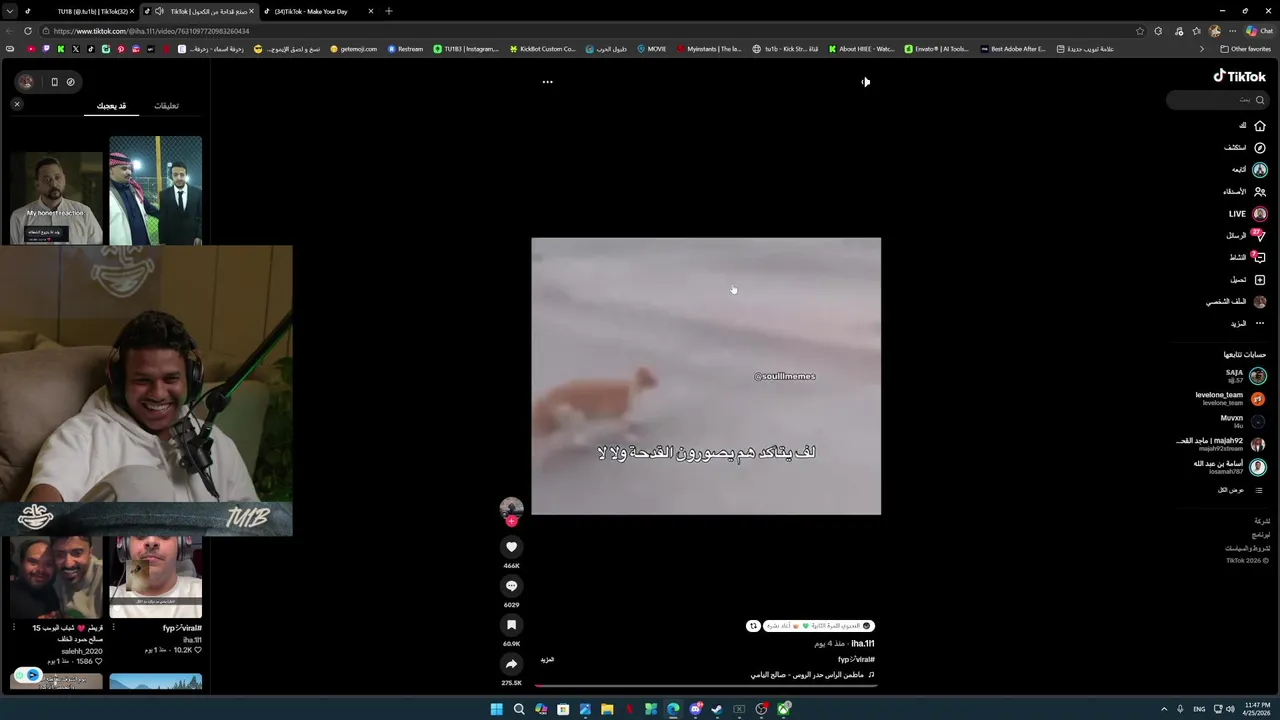Open Copilot Chat in the browser toolbar
The width and height of the screenshot is (1280, 720).
1259,31
